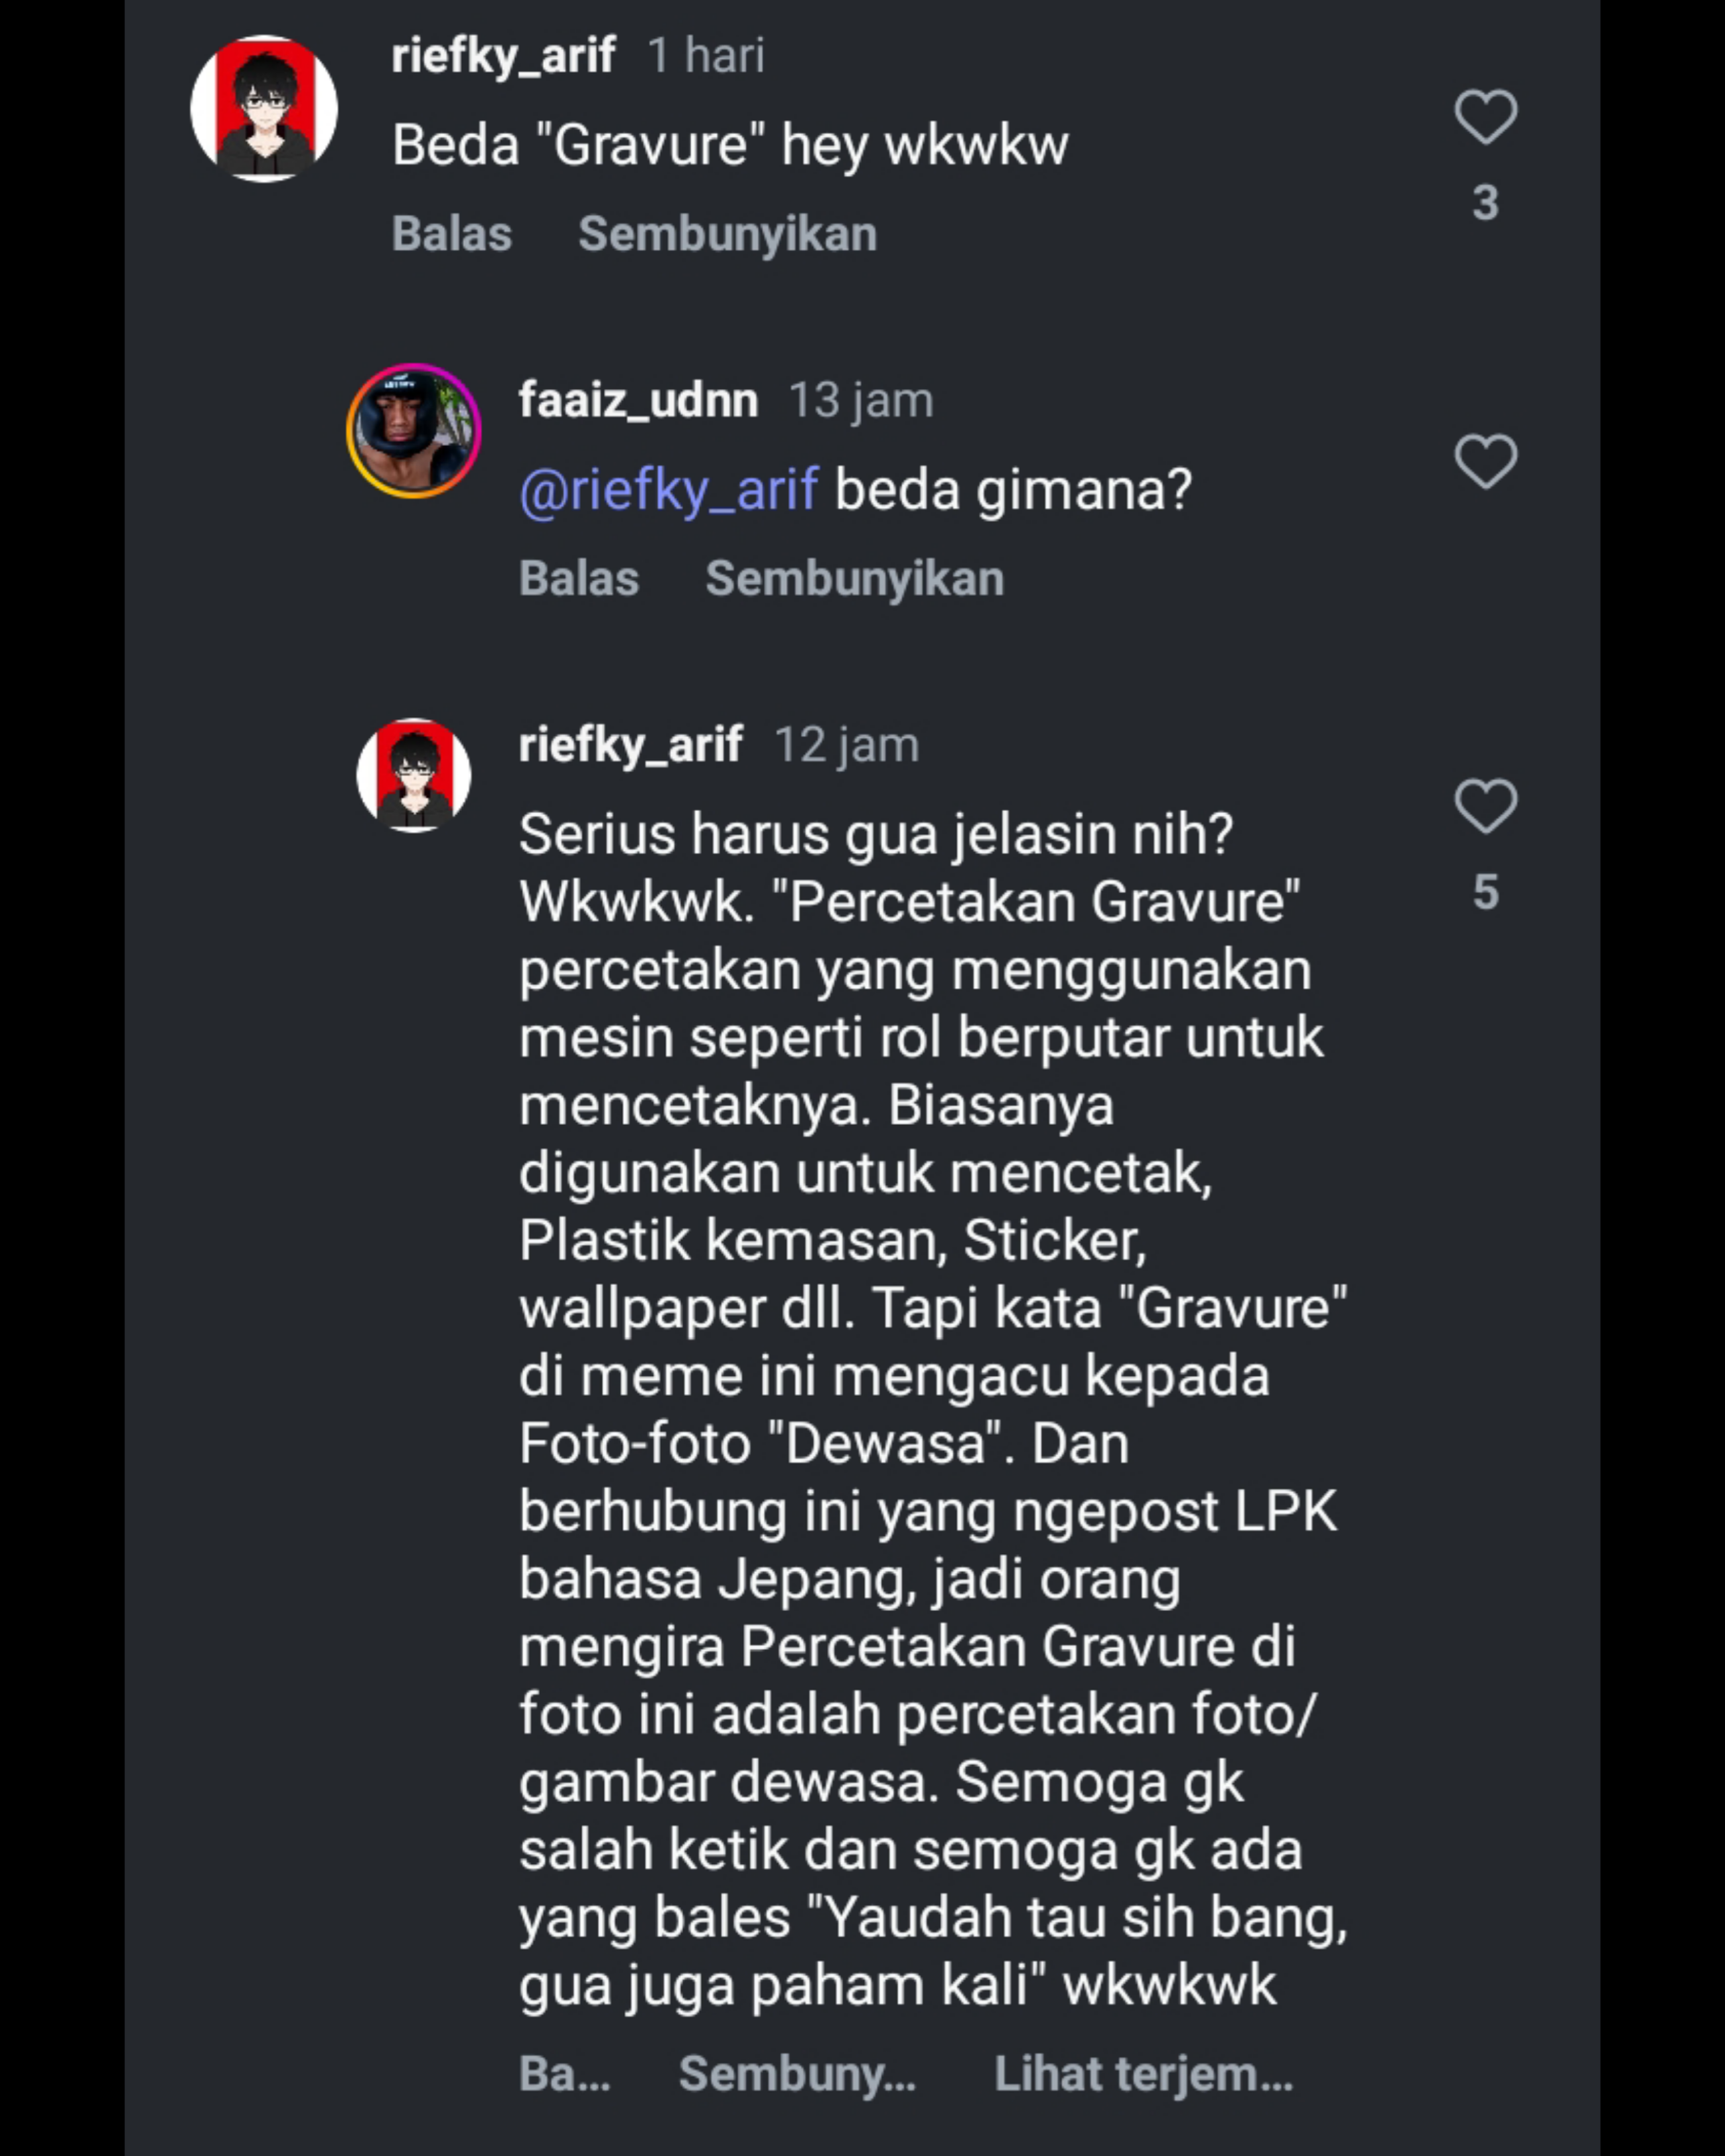
Task: View the 3 likes count on top comment
Action: coord(1485,203)
